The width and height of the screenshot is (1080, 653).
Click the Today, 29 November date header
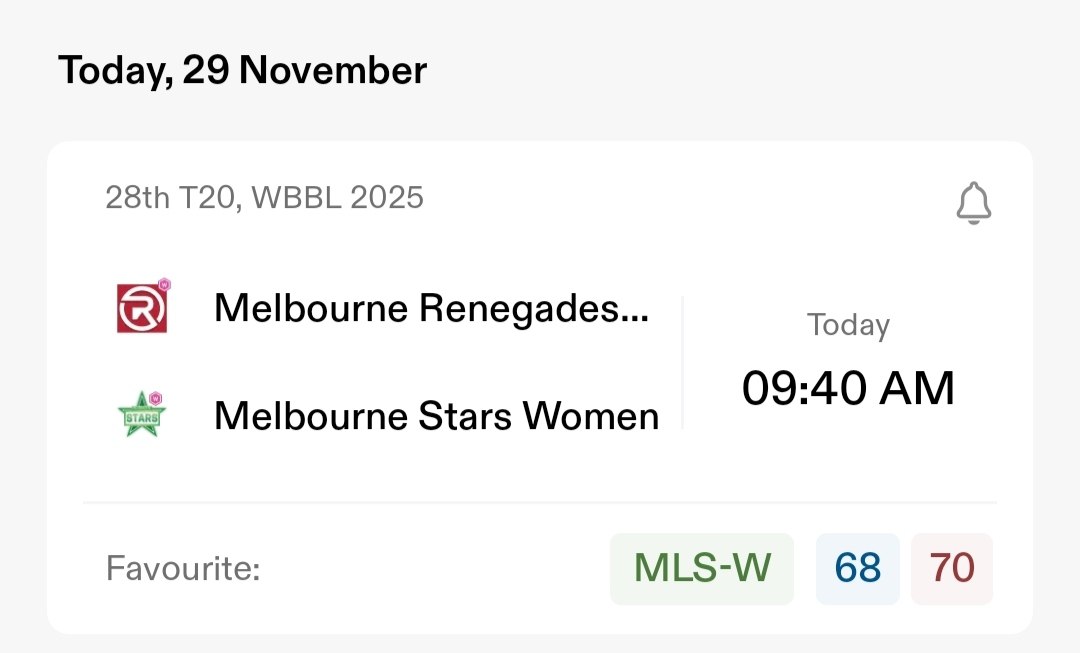click(242, 71)
